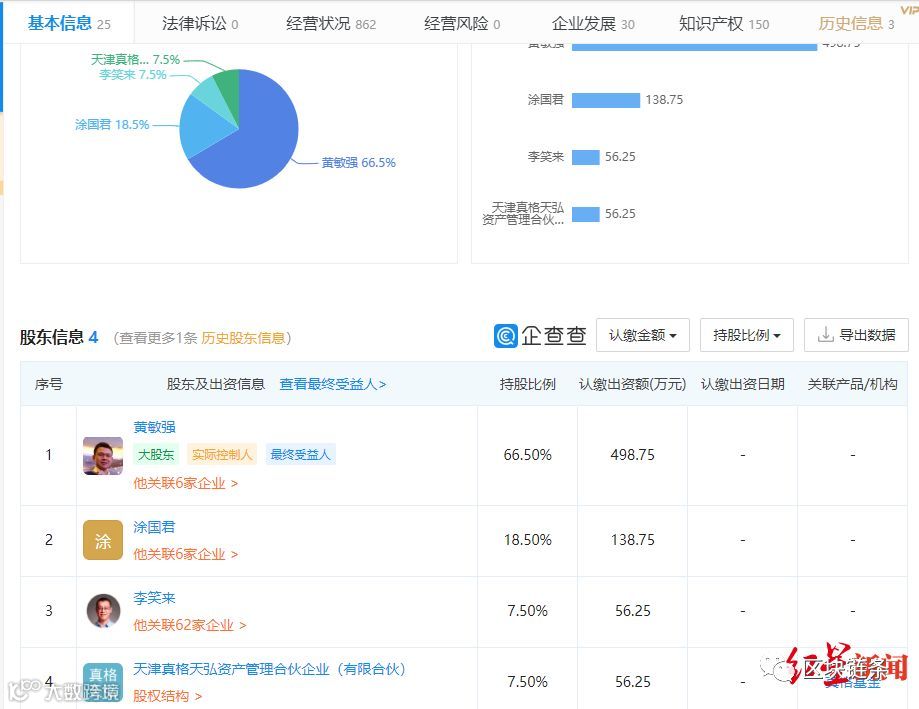Click the 18.50% cell

click(x=527, y=540)
